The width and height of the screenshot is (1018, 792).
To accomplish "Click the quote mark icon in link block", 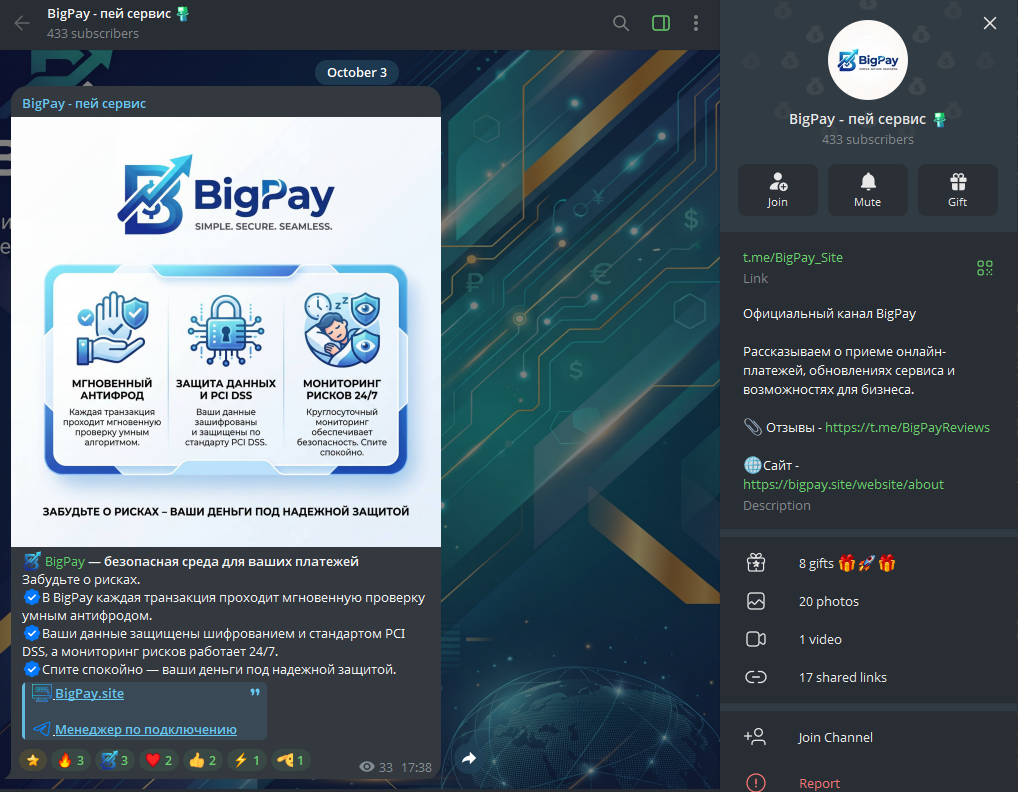I will pos(255,692).
